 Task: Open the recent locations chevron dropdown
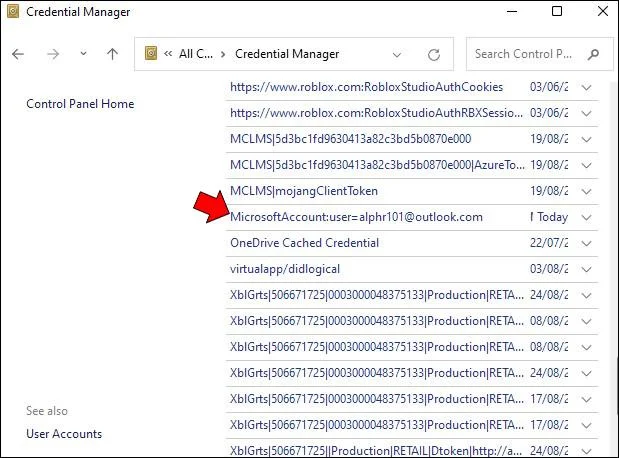click(83, 53)
